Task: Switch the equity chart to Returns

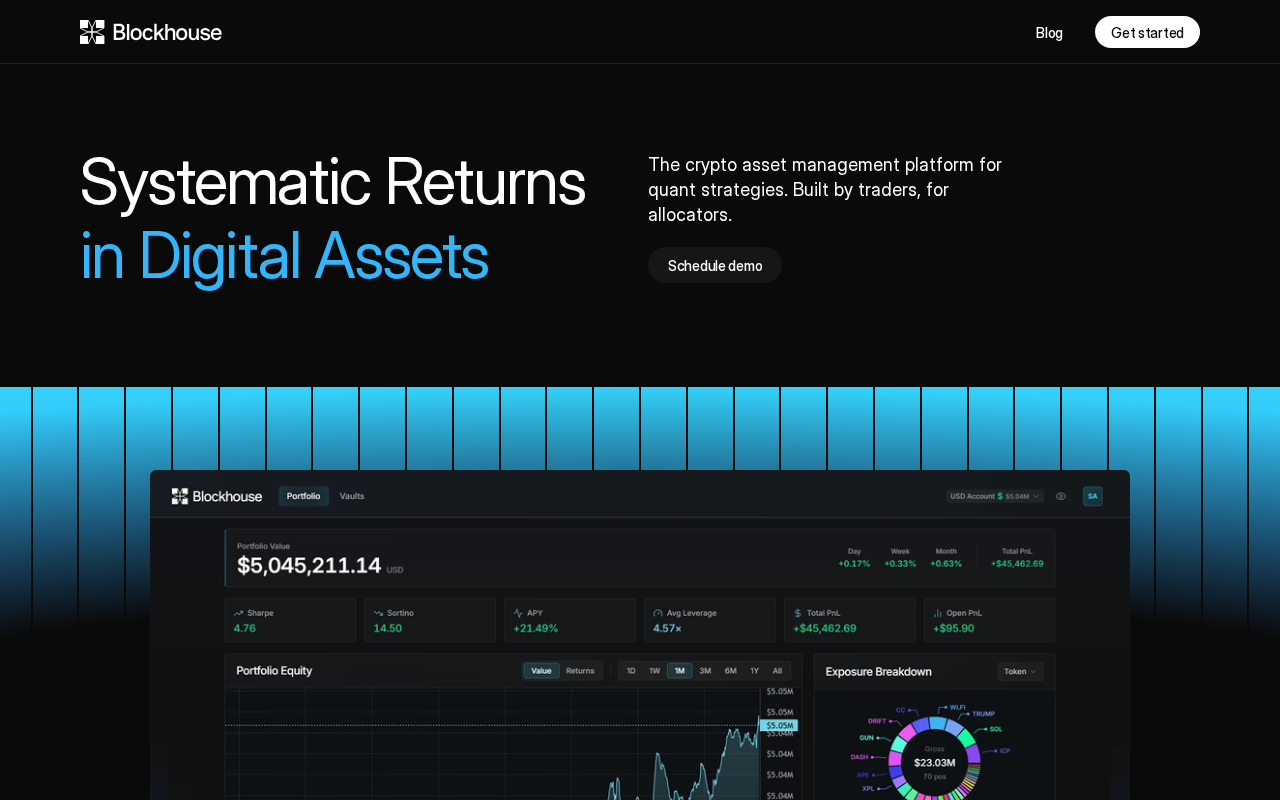Action: click(580, 671)
